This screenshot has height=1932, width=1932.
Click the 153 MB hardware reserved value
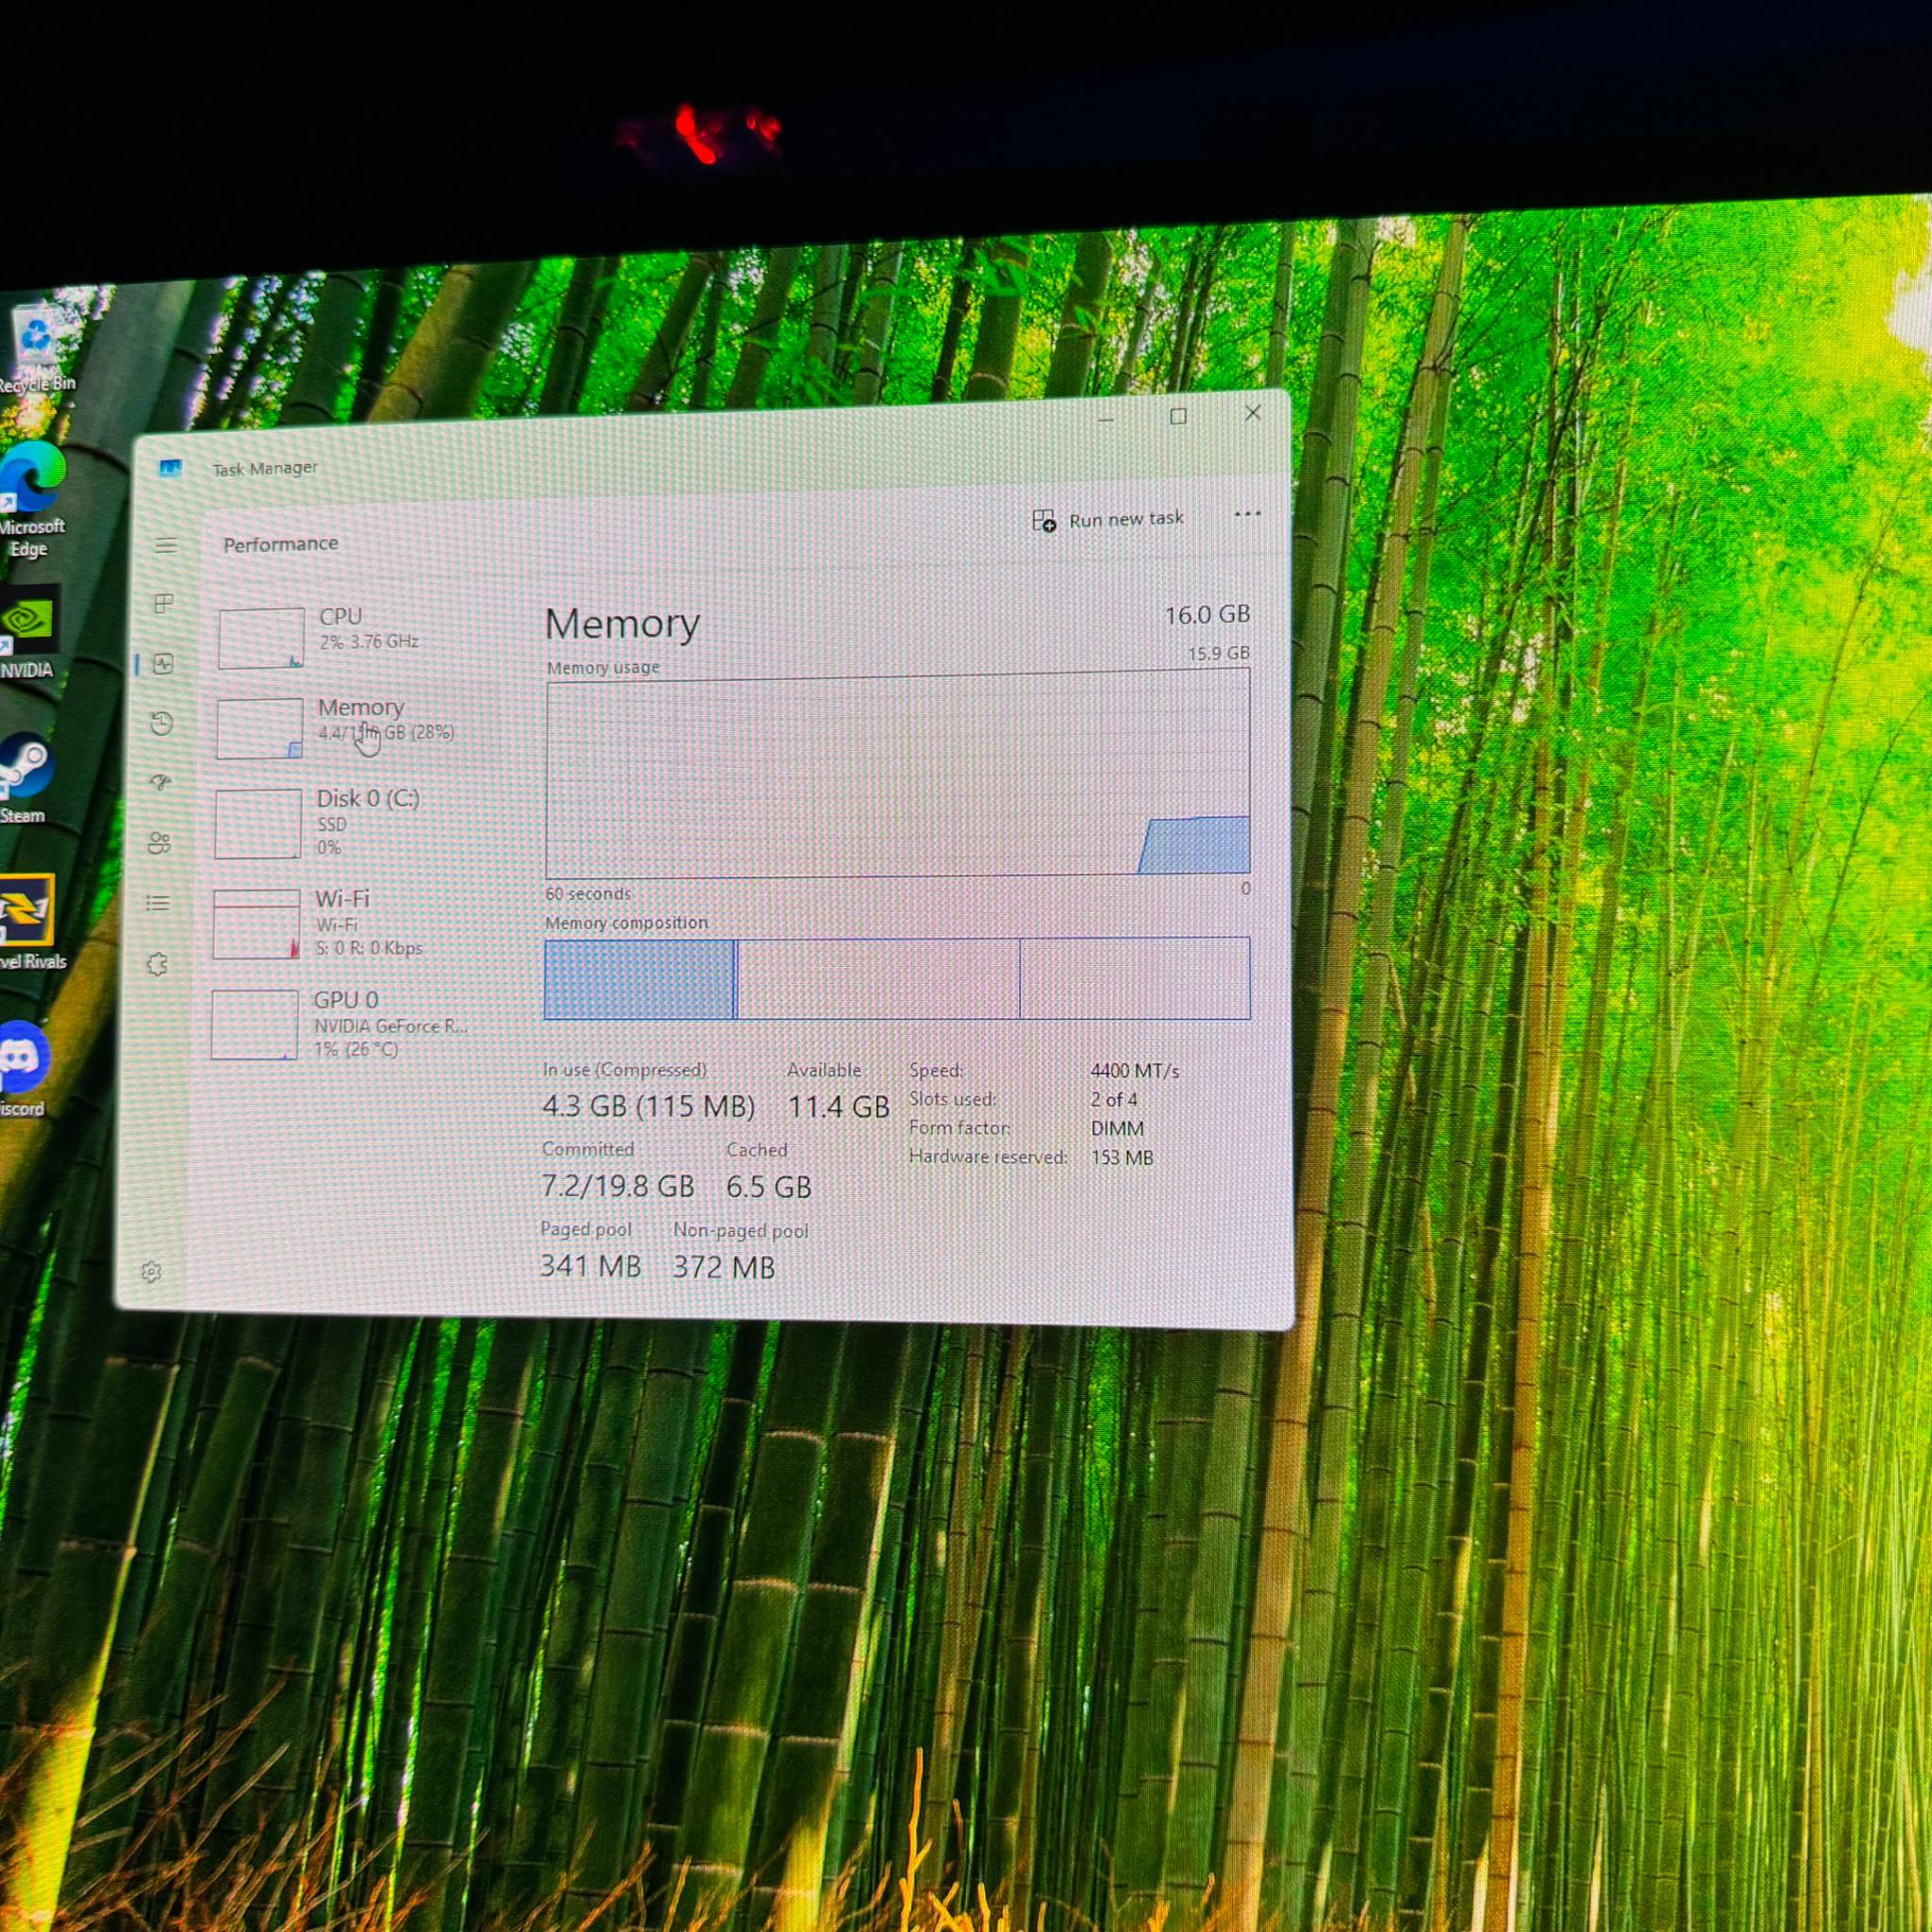[x=1122, y=1158]
